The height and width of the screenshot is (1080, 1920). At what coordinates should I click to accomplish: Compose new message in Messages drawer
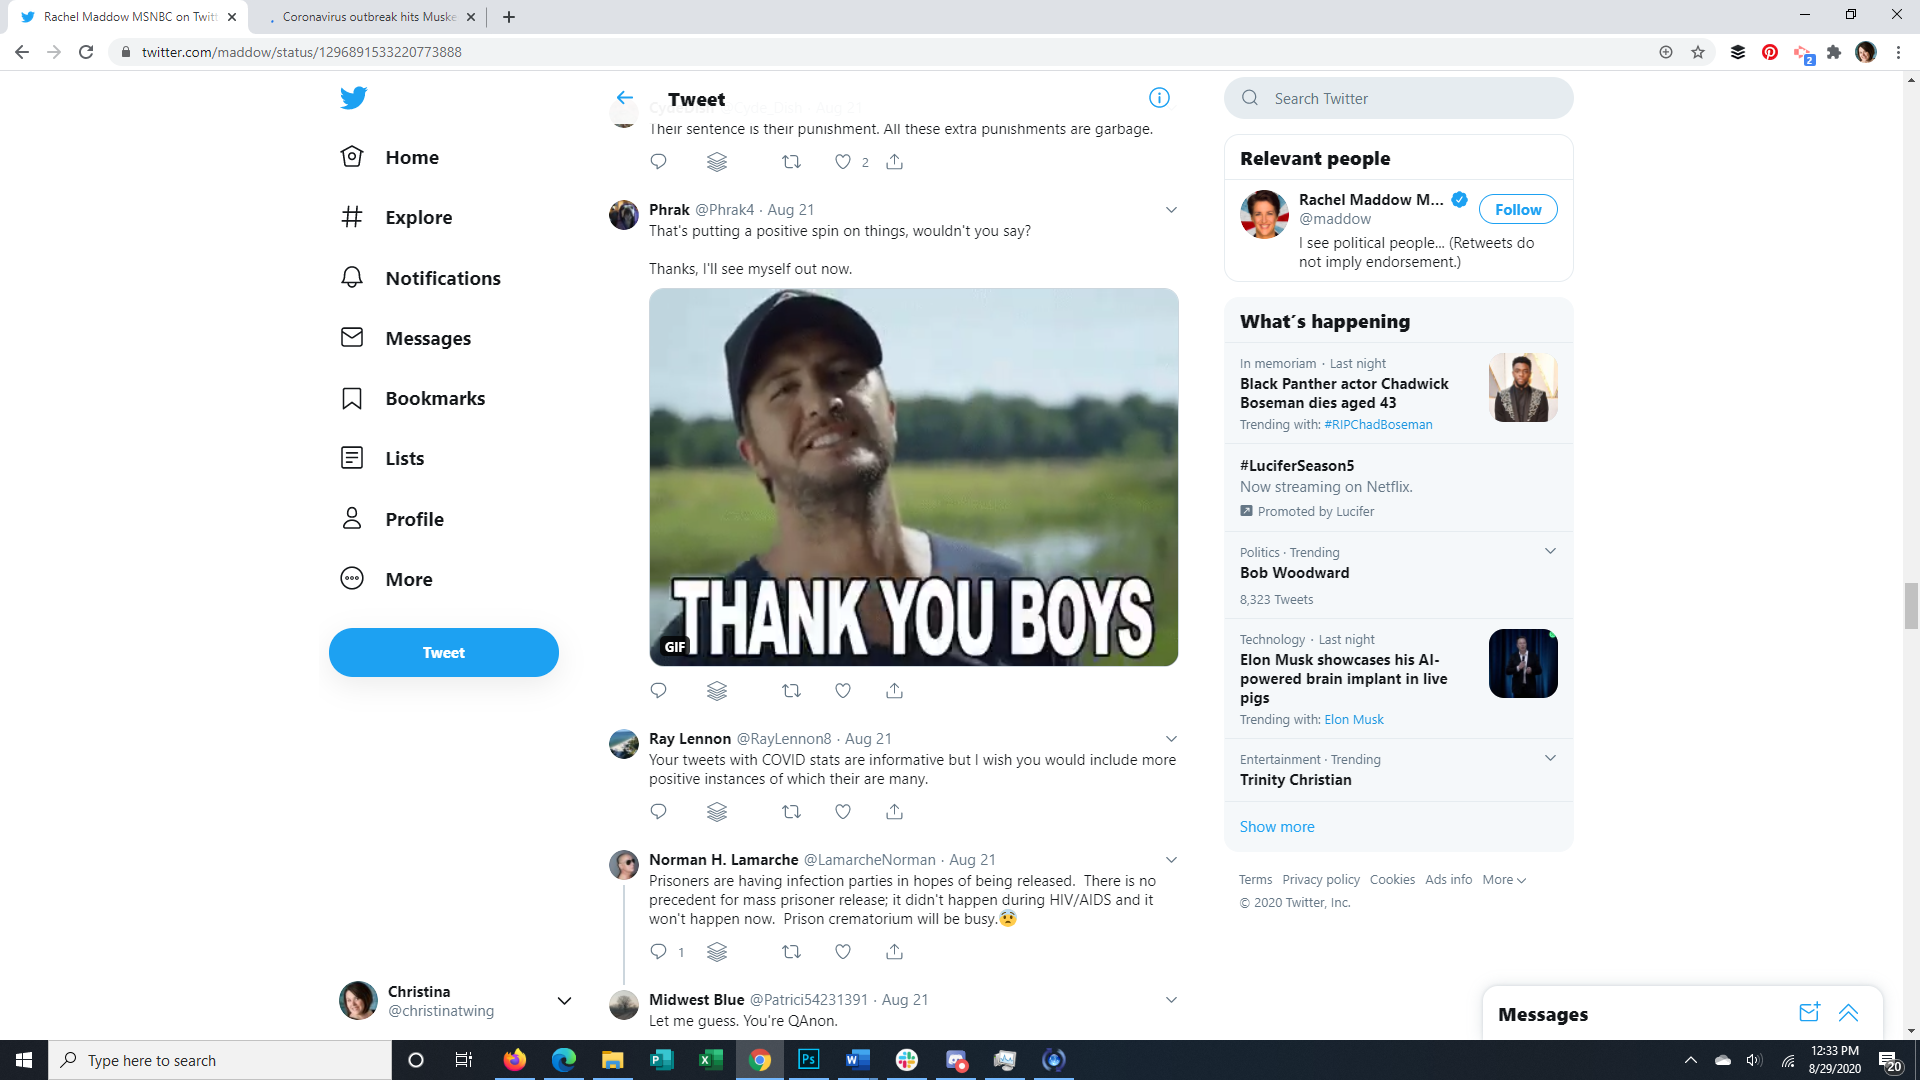pos(1809,1013)
